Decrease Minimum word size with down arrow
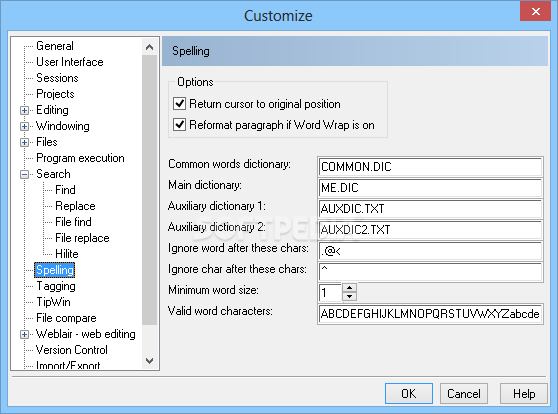 click(x=349, y=297)
